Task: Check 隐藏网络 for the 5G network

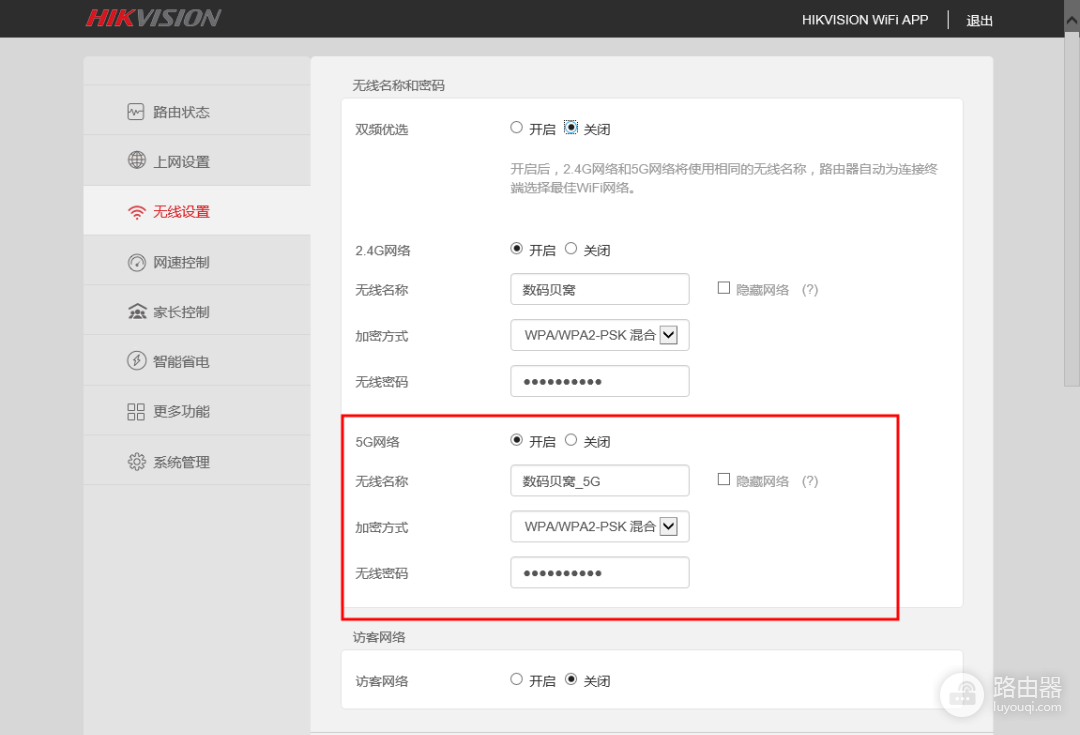Action: [x=722, y=480]
